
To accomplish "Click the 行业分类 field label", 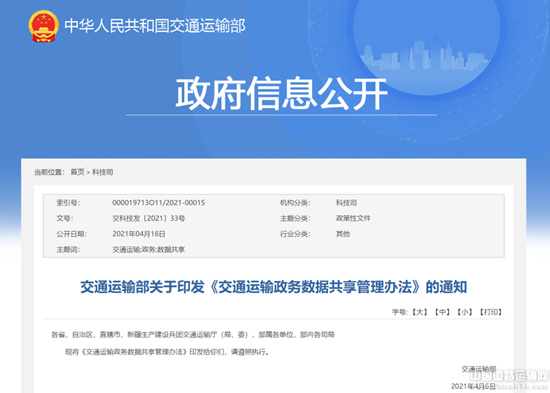I will coord(295,234).
